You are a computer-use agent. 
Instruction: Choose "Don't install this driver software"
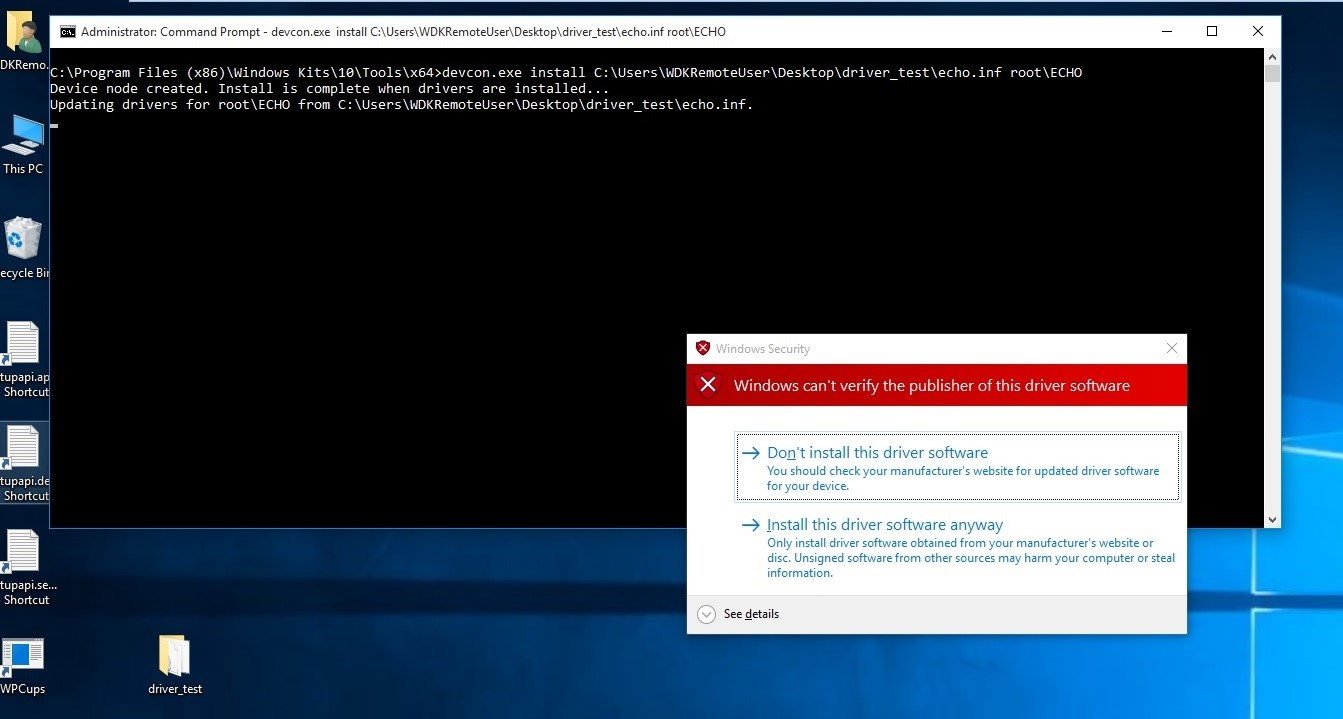point(877,453)
